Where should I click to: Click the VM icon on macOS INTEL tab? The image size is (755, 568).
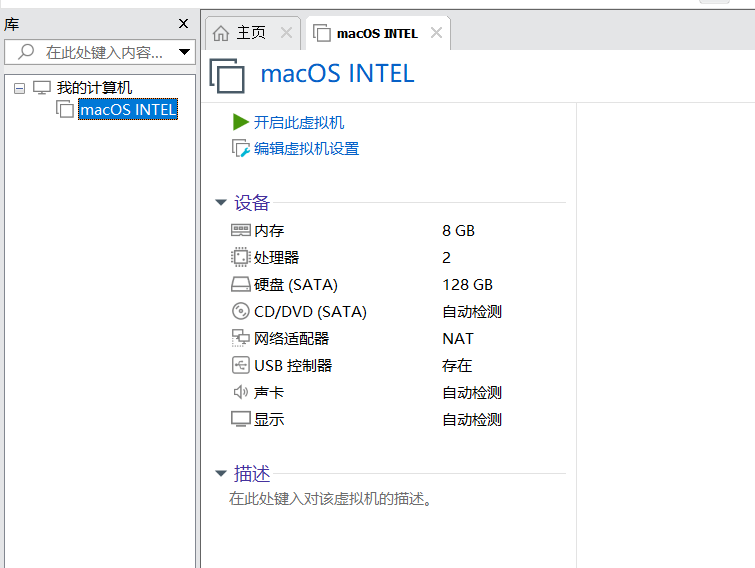coord(321,33)
